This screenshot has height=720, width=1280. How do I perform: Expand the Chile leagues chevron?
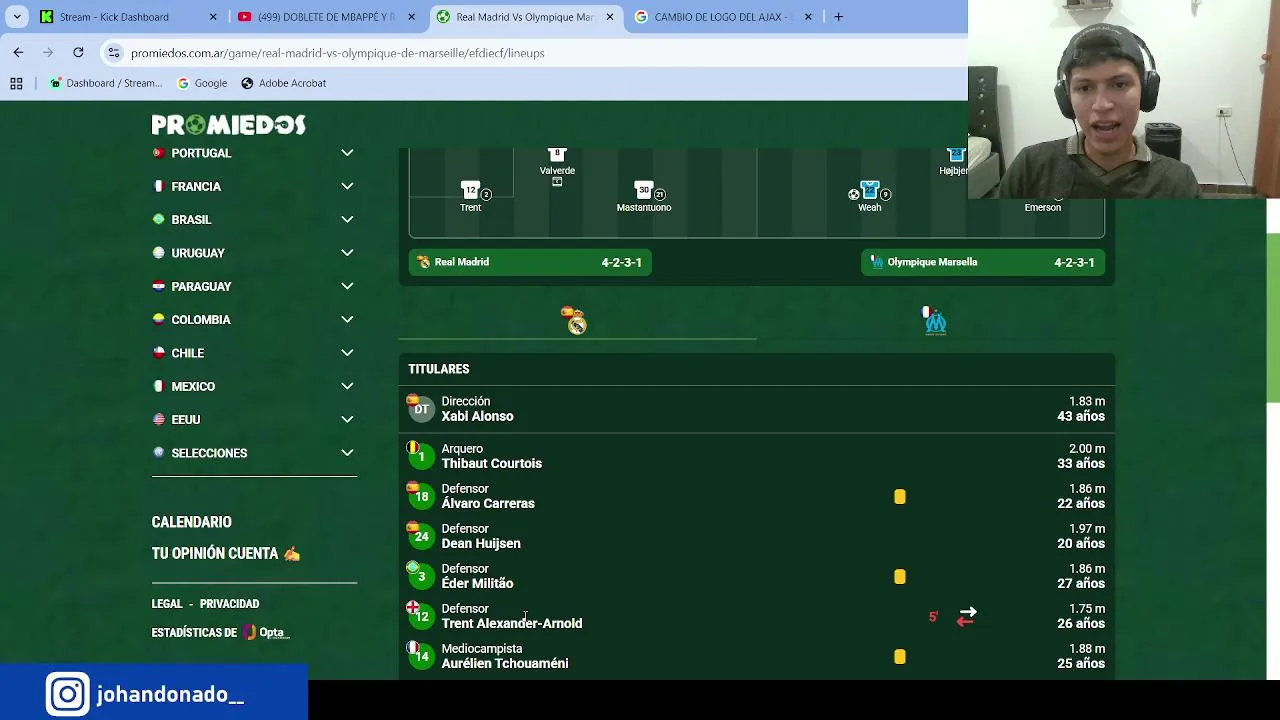coord(347,353)
